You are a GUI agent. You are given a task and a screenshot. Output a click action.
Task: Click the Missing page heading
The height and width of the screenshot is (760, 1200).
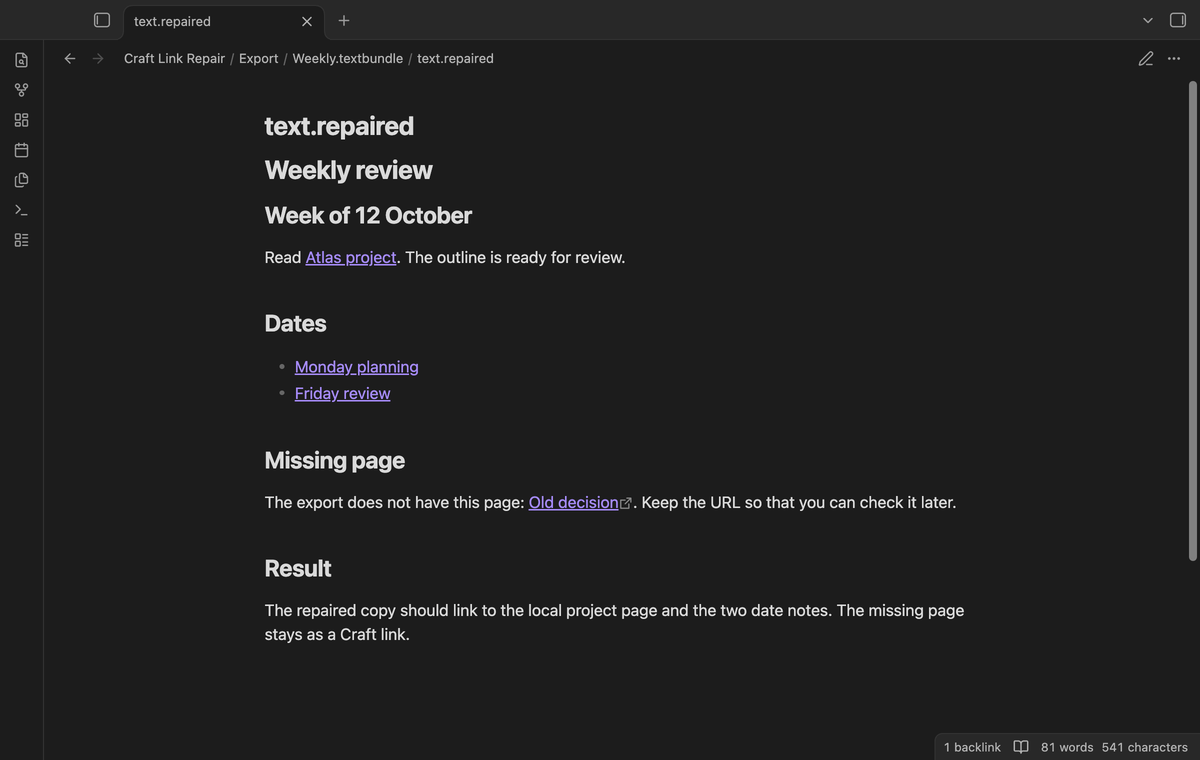tap(335, 460)
